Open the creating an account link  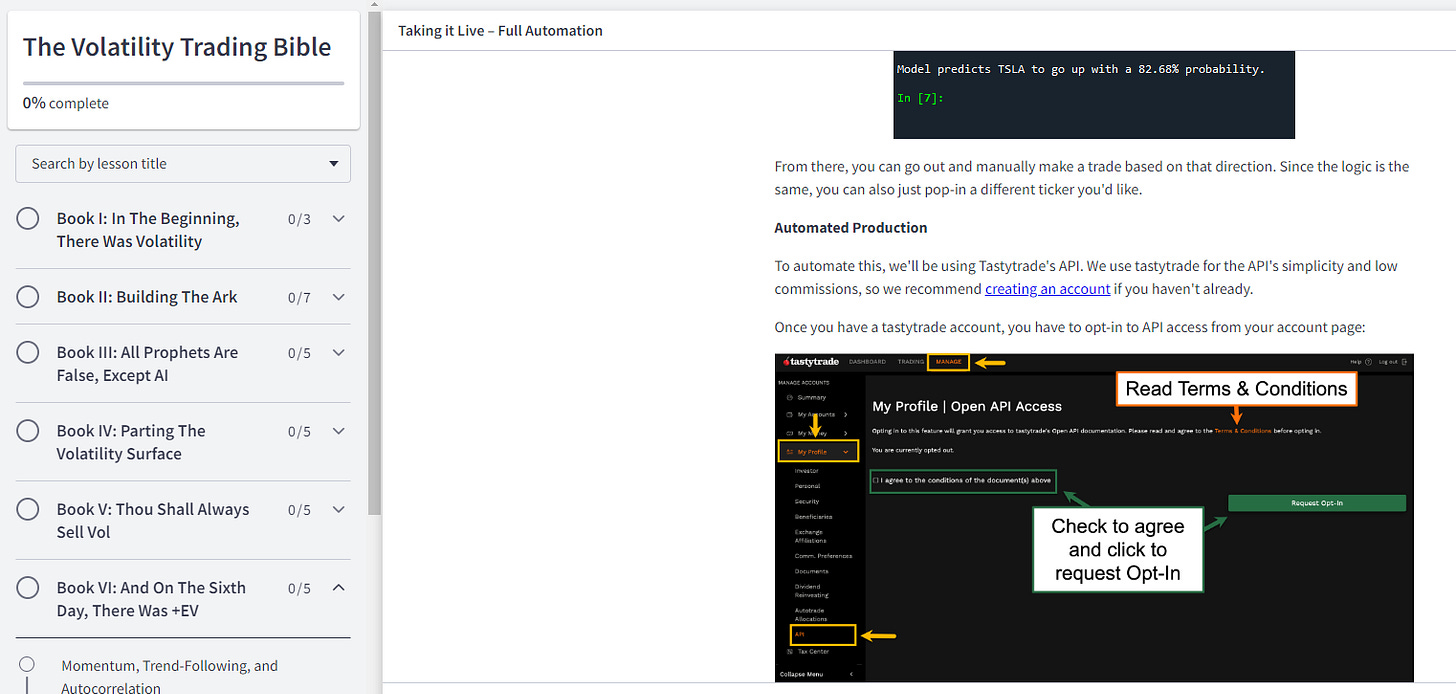tap(1047, 289)
